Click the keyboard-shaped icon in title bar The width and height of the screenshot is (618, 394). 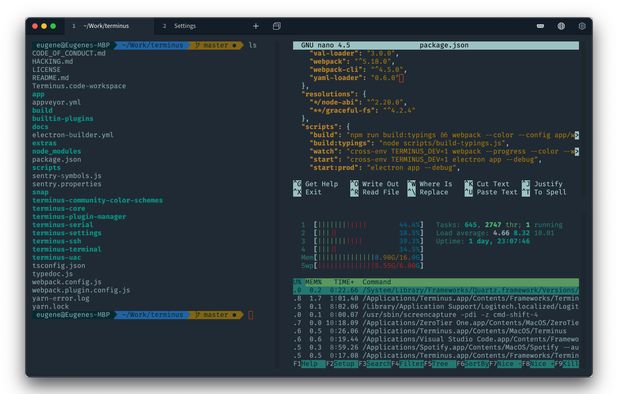pyautogui.click(x=540, y=26)
